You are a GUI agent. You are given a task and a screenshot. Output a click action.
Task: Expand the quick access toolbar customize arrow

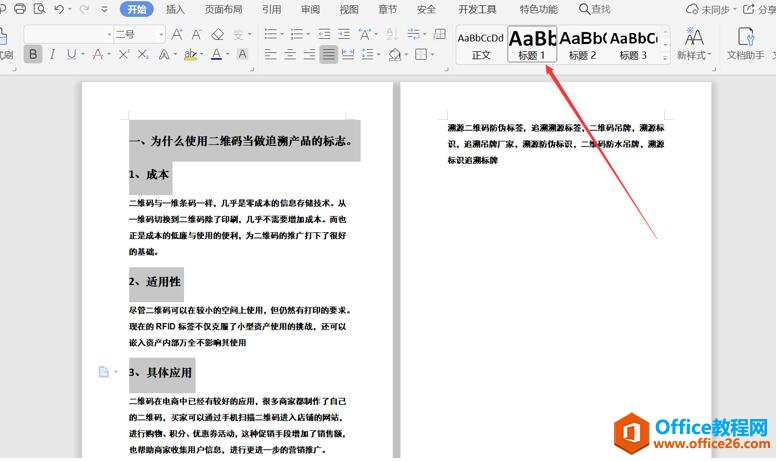click(x=105, y=9)
